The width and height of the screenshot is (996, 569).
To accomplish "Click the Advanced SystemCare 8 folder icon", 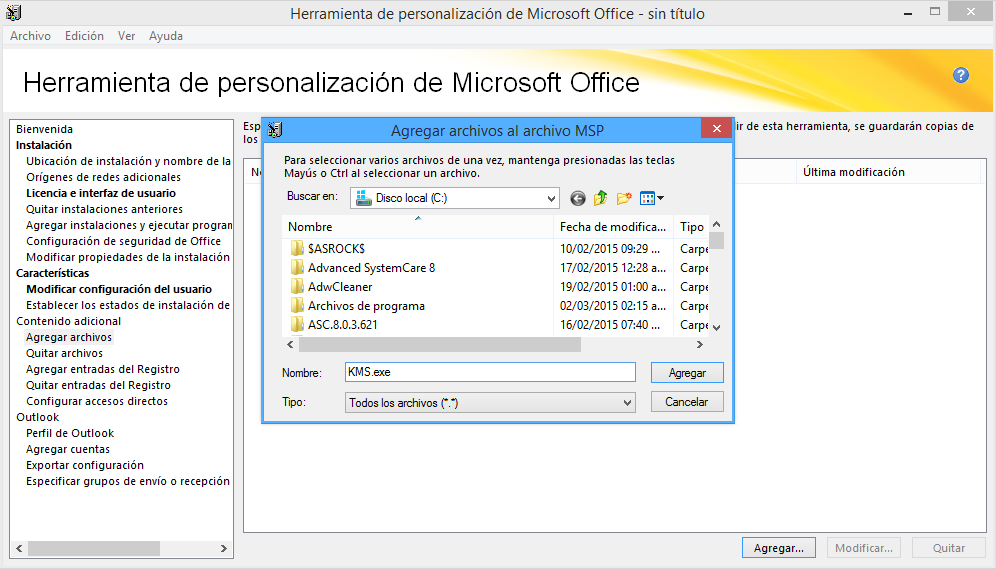I will click(297, 267).
